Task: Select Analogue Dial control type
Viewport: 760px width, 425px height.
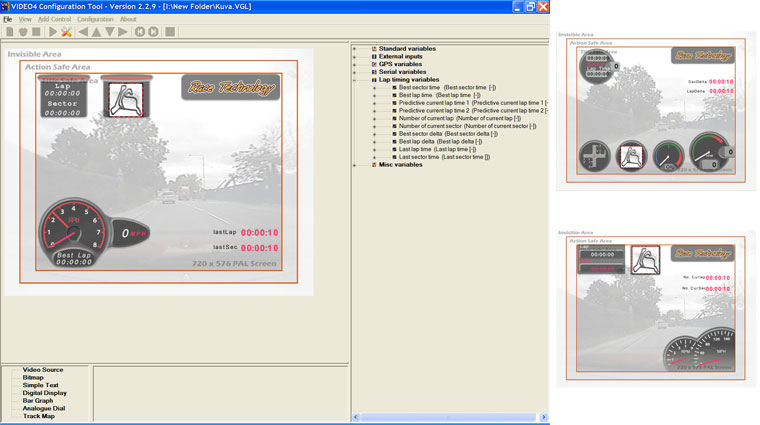Action: pos(45,408)
